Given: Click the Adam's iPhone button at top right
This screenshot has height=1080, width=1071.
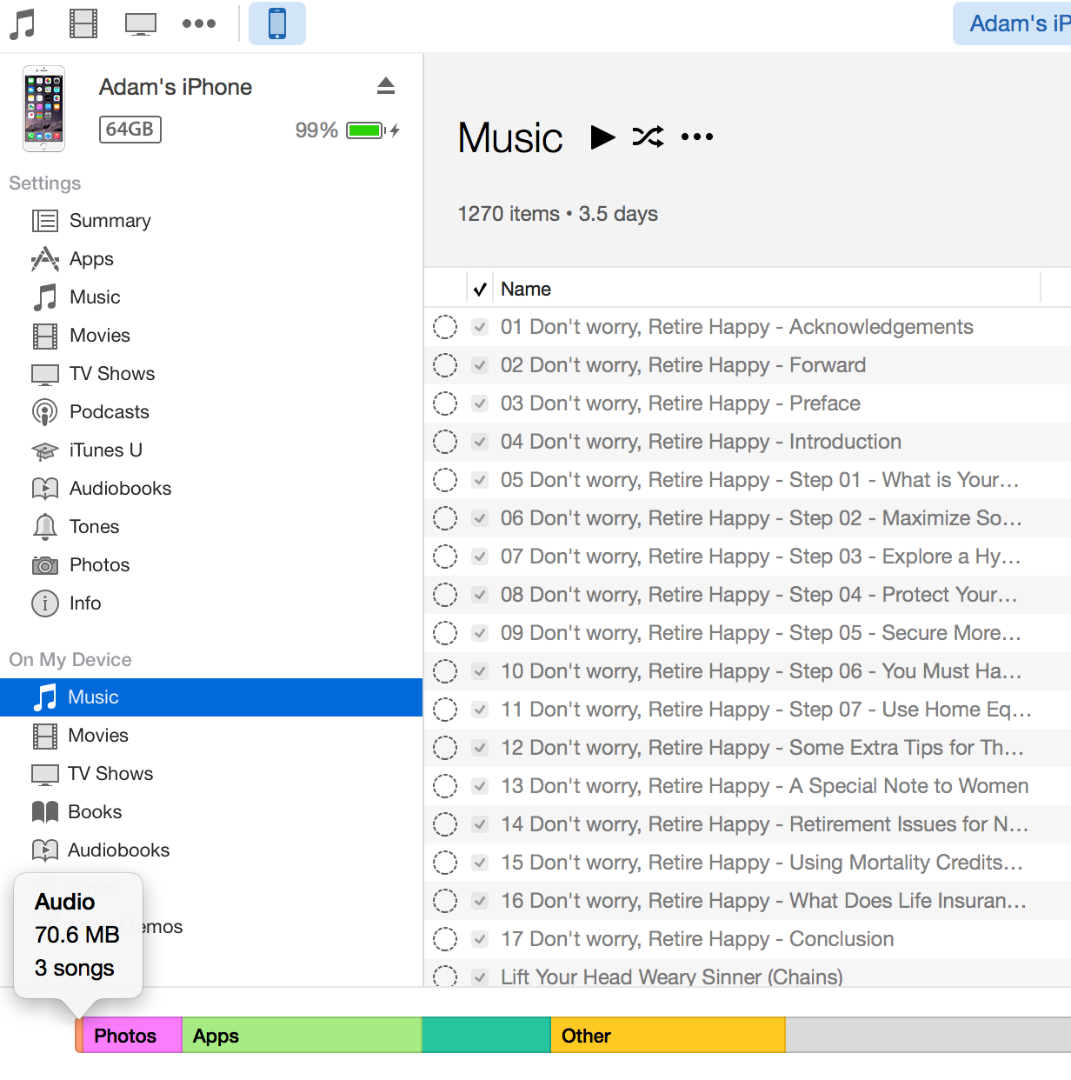Looking at the screenshot, I should [x=1012, y=23].
